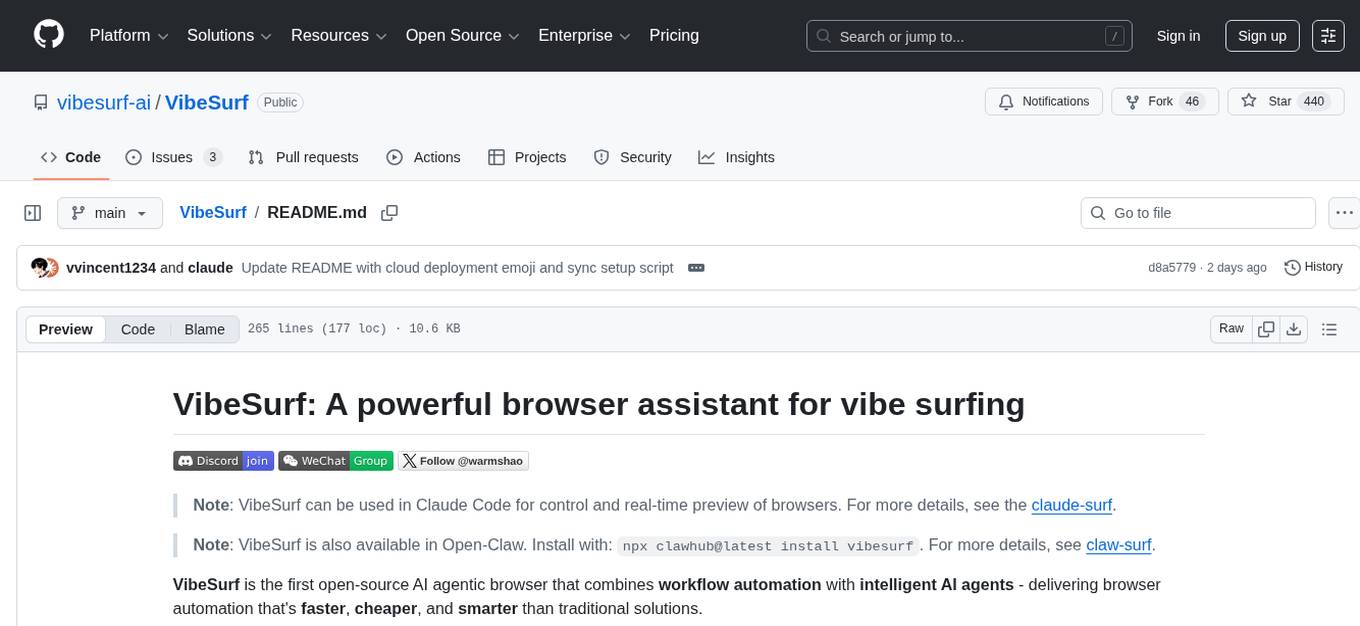The image size is (1360, 626).
Task: Copy the README.md file path
Action: click(389, 212)
